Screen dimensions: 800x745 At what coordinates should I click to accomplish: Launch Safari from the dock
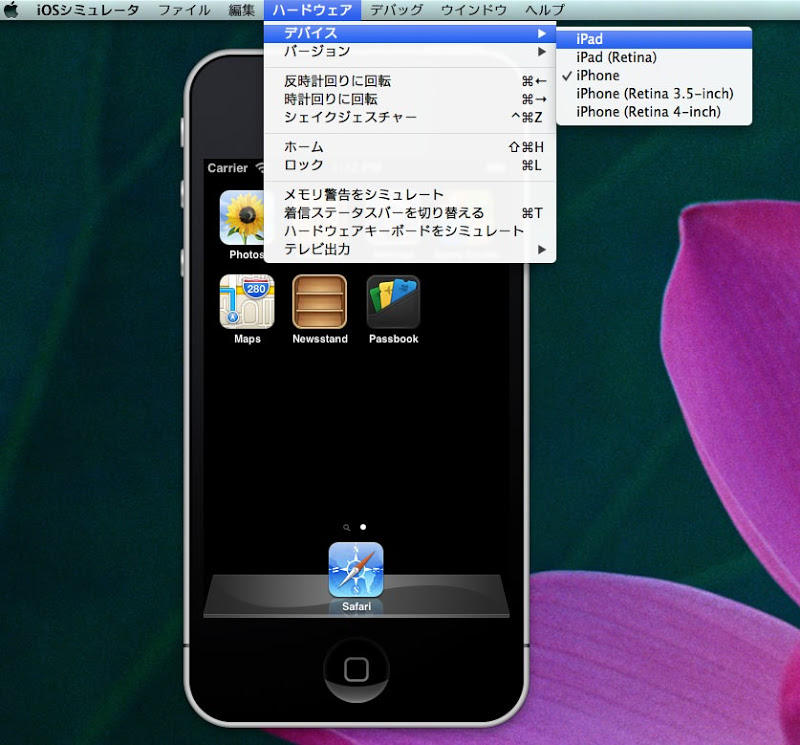[356, 569]
